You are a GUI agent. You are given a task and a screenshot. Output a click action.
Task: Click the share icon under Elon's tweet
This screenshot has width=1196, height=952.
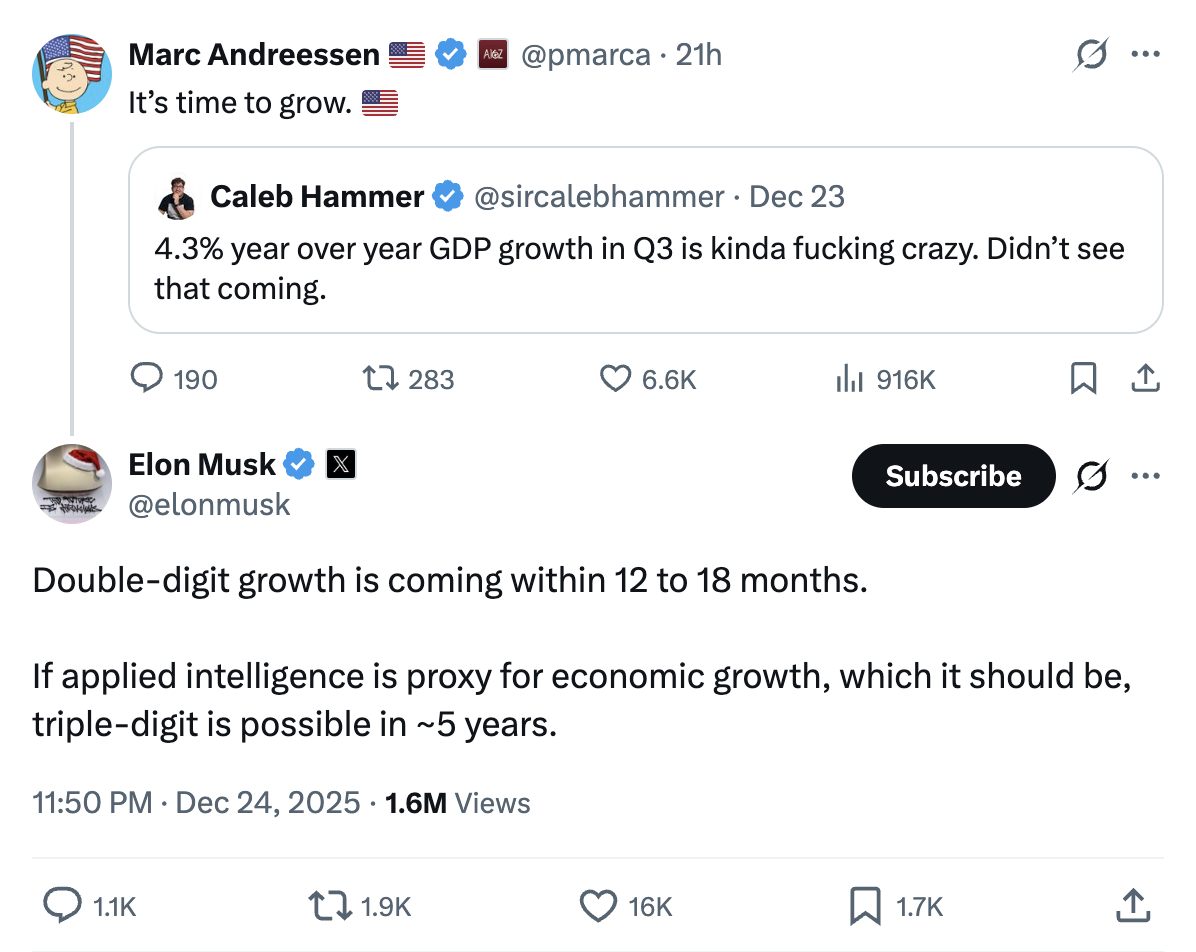point(1132,906)
